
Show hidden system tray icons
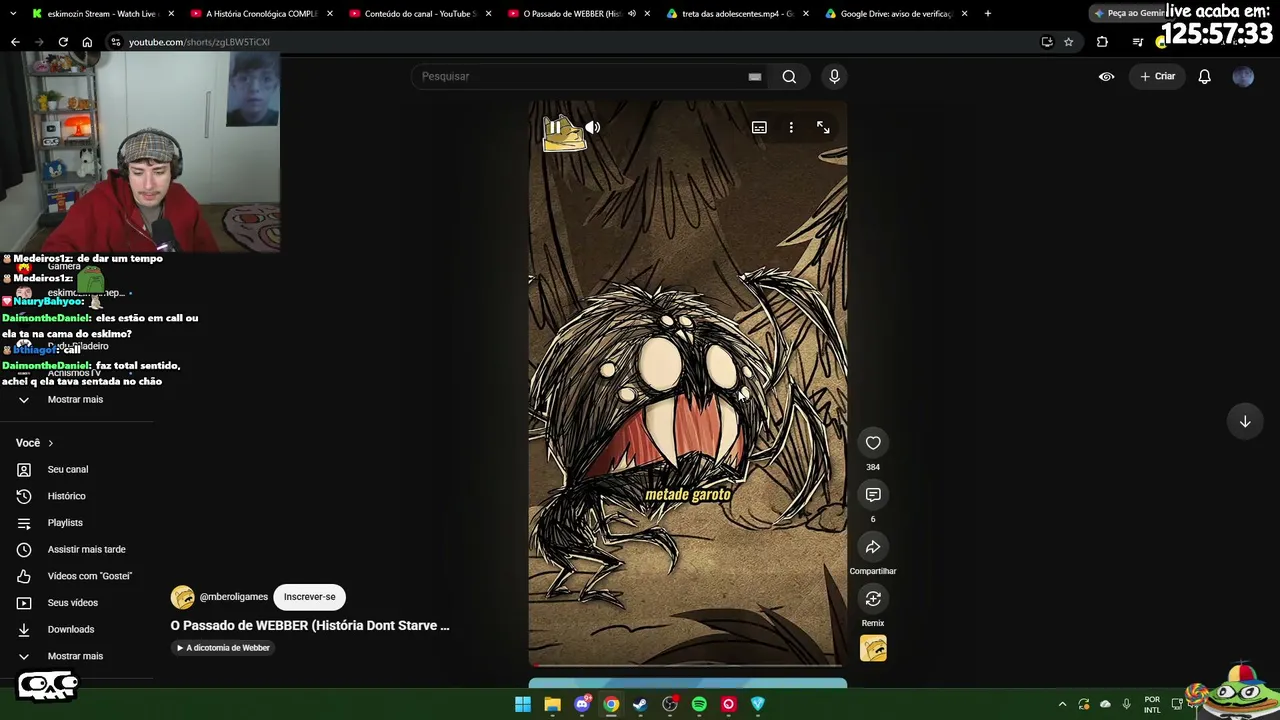click(1062, 704)
